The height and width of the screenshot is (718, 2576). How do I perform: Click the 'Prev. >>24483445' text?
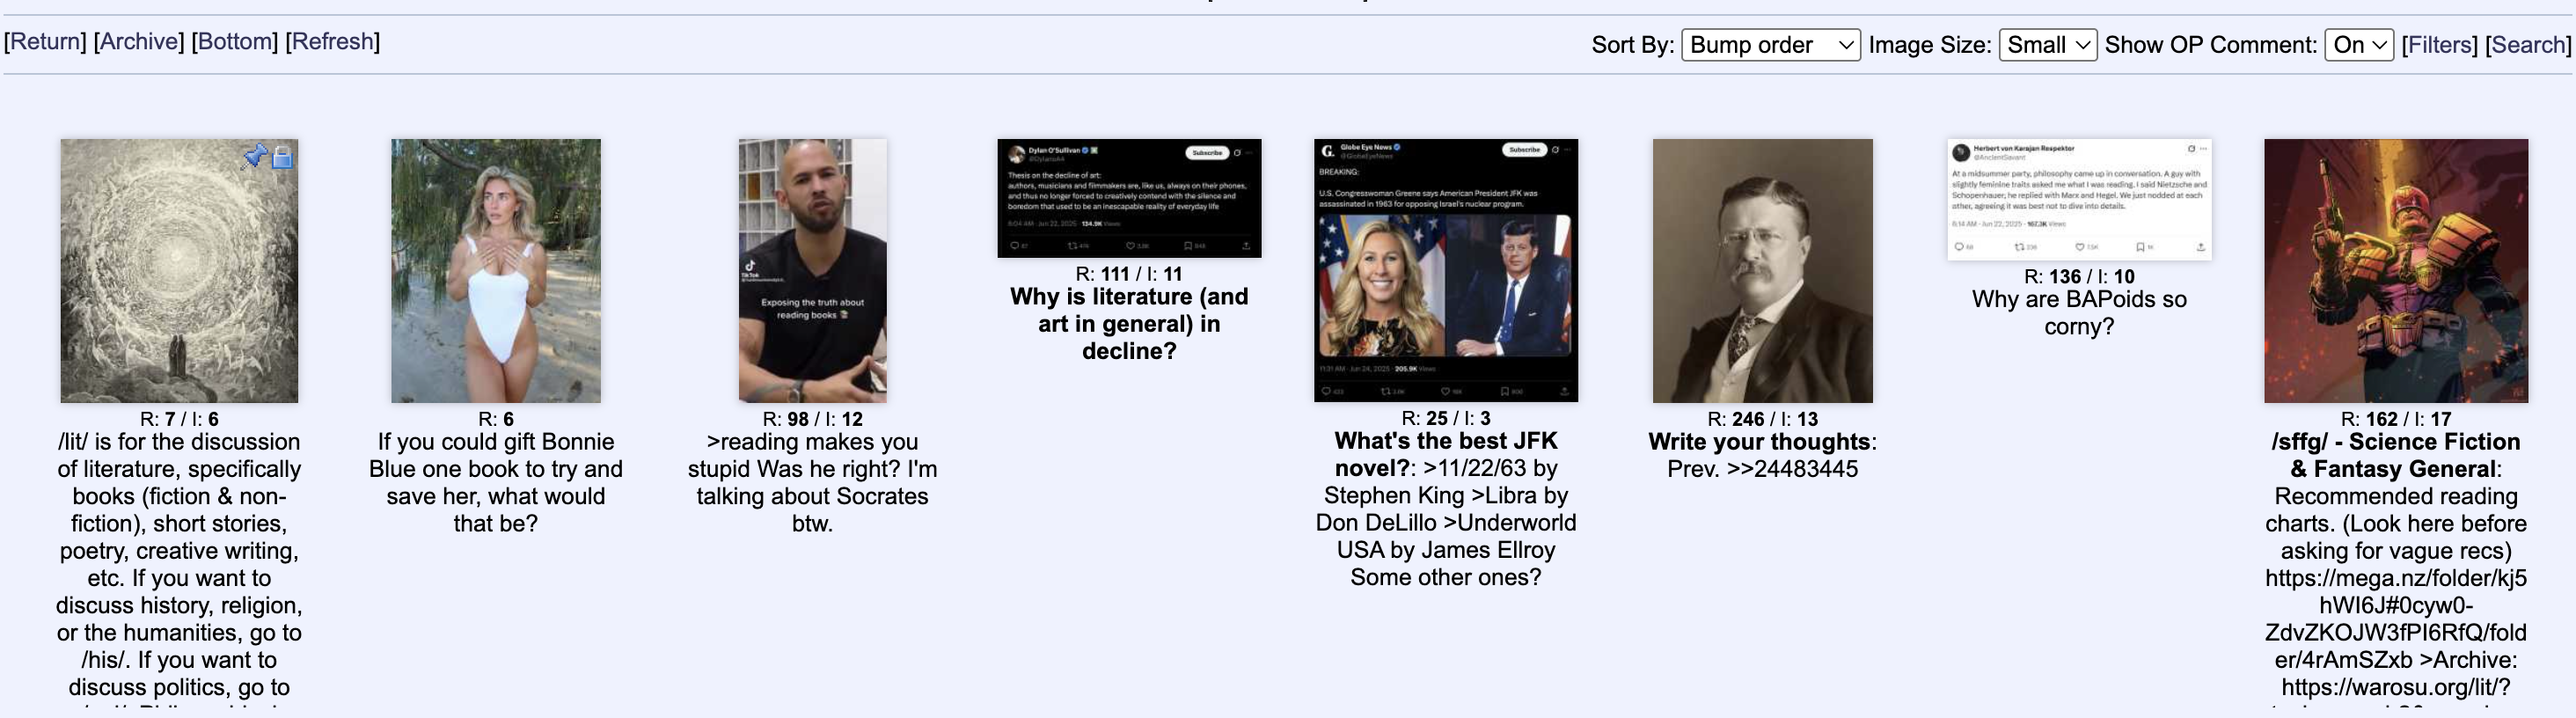click(x=1763, y=469)
